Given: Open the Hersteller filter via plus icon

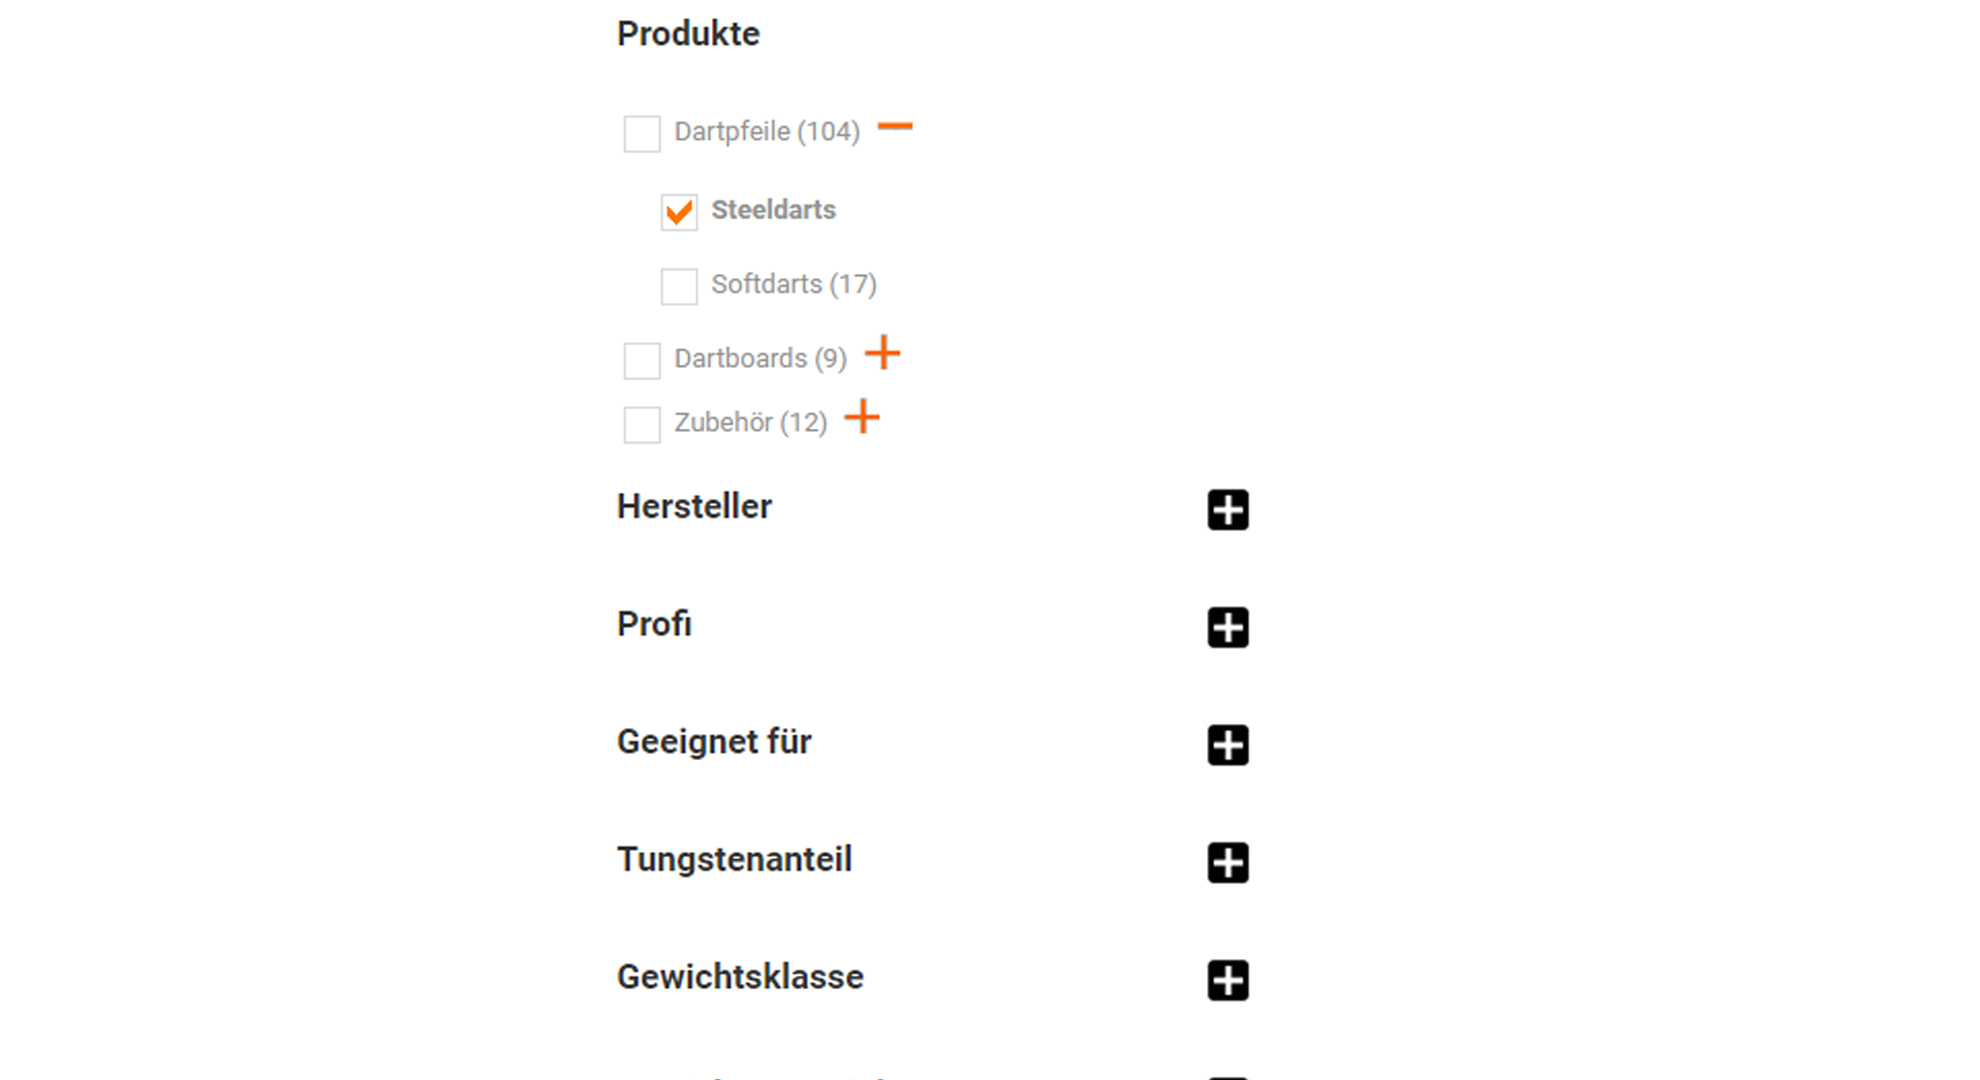Looking at the screenshot, I should (x=1228, y=510).
